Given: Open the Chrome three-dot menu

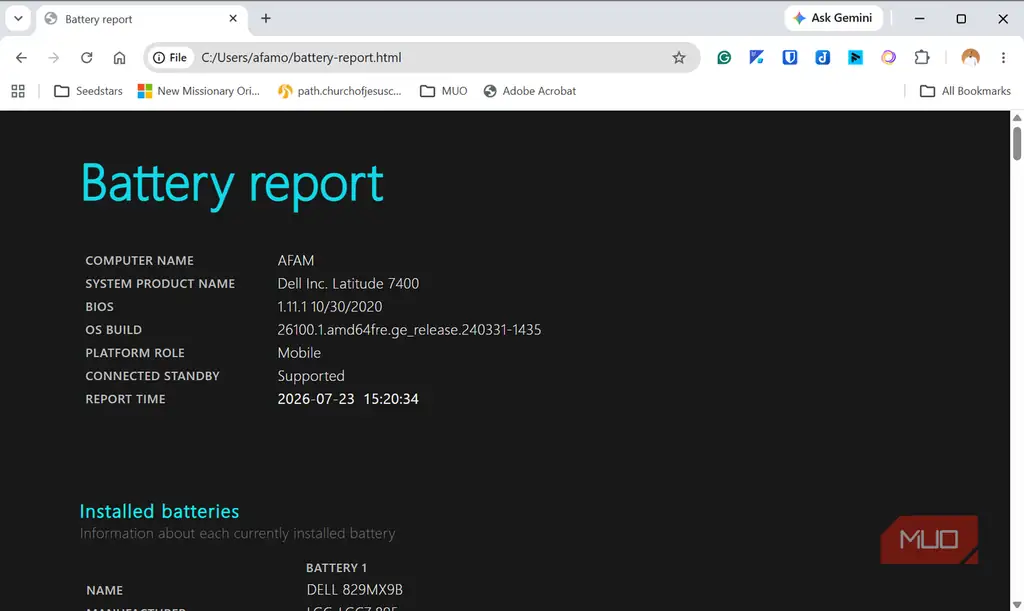Looking at the screenshot, I should coord(1003,57).
